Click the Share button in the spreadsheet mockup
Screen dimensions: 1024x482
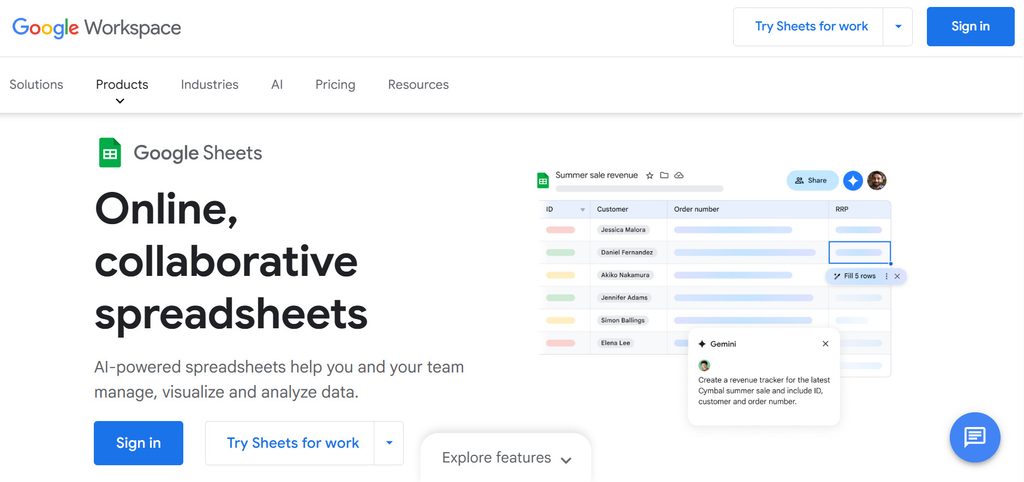coord(812,180)
